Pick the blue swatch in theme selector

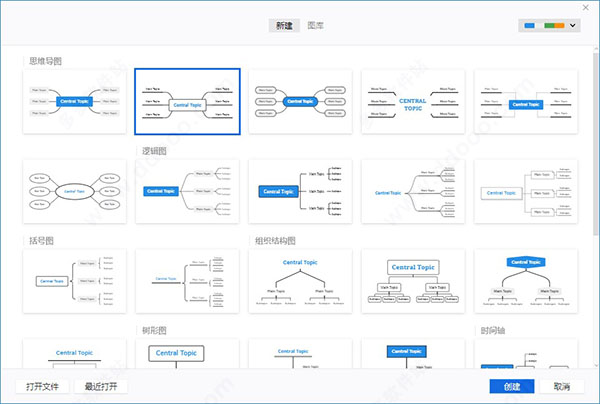[530, 26]
